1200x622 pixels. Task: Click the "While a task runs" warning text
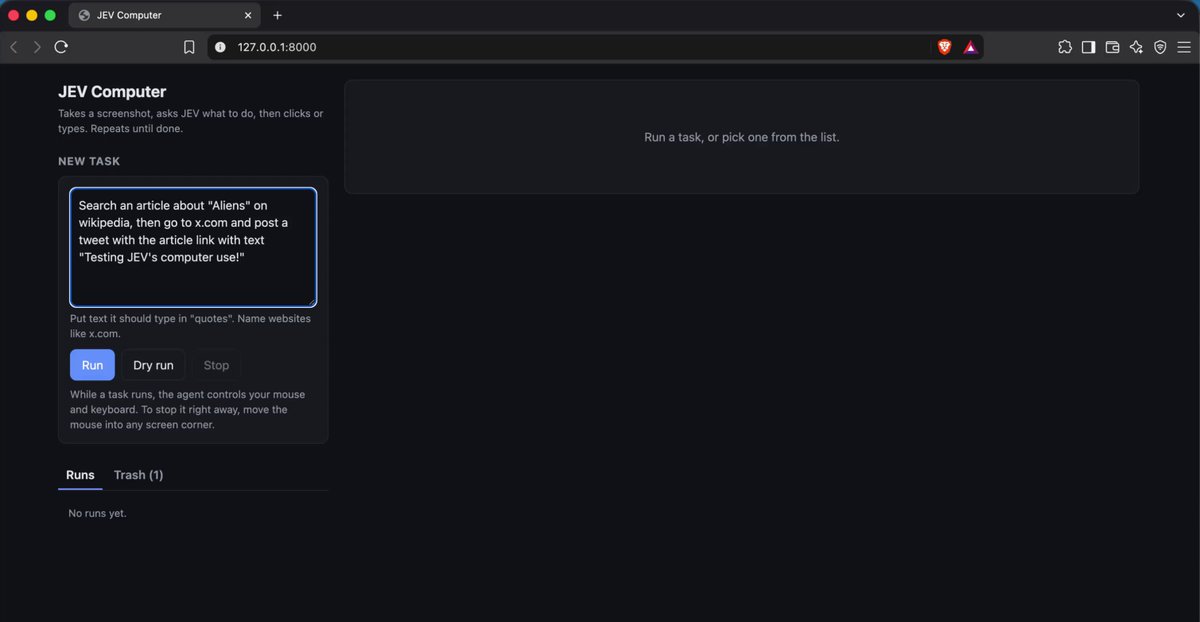pyautogui.click(x=188, y=409)
